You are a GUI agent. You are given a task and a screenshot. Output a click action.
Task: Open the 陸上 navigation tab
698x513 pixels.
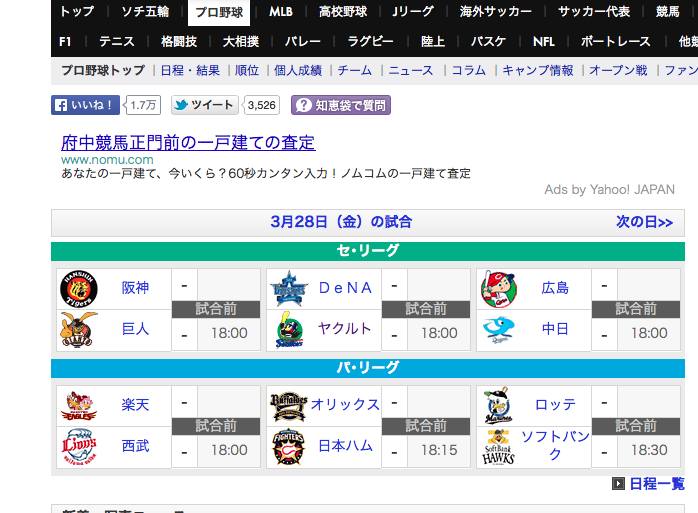pos(433,42)
